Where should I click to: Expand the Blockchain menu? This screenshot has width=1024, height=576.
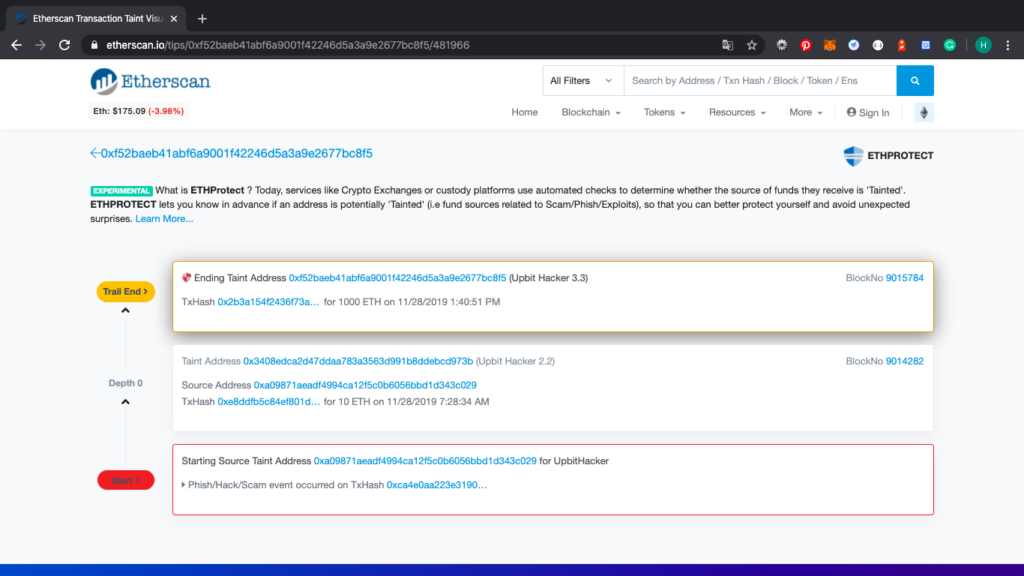pos(591,112)
